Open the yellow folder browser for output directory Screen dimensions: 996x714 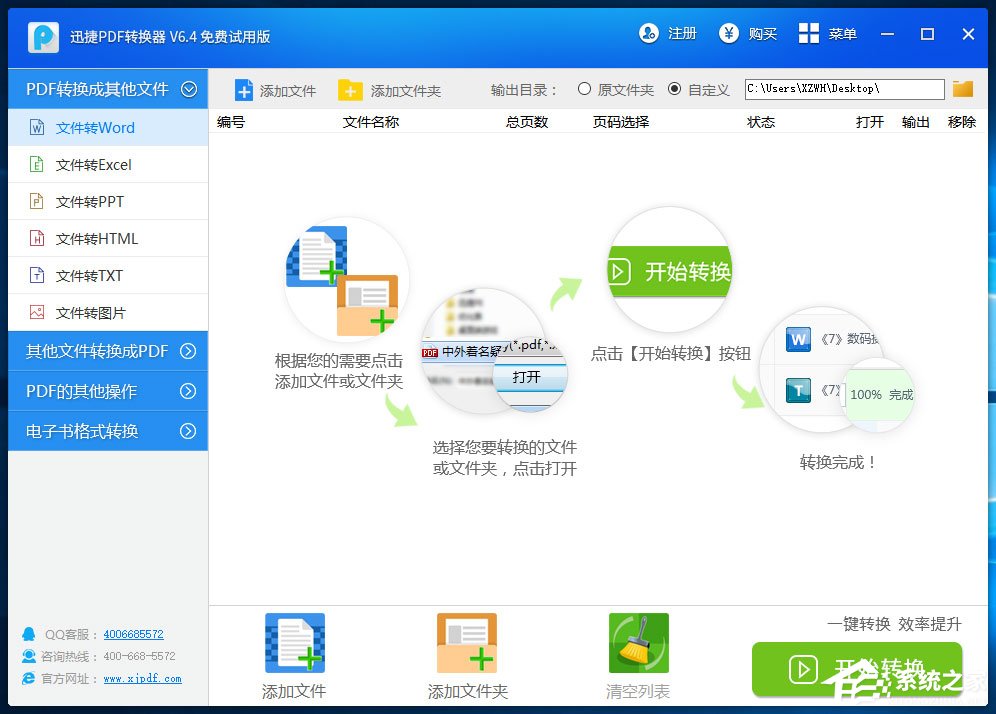pyautogui.click(x=962, y=89)
